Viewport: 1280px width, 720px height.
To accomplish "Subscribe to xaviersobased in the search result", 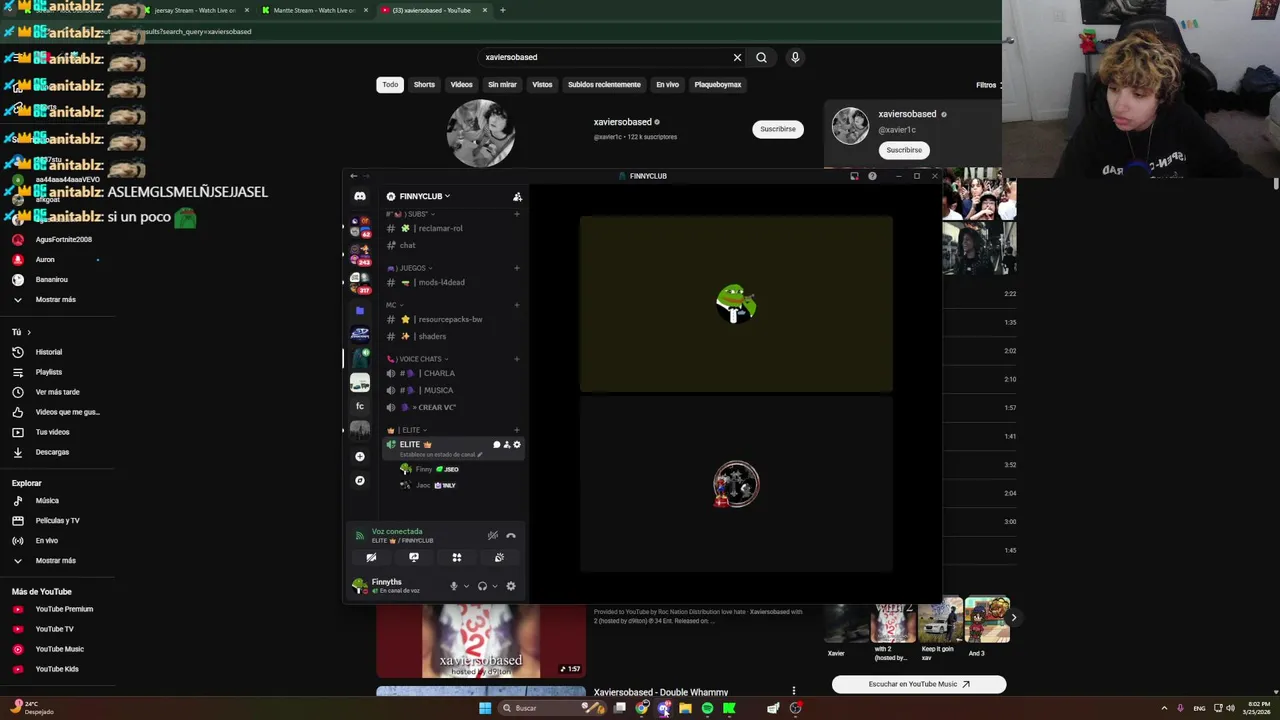I will point(777,129).
